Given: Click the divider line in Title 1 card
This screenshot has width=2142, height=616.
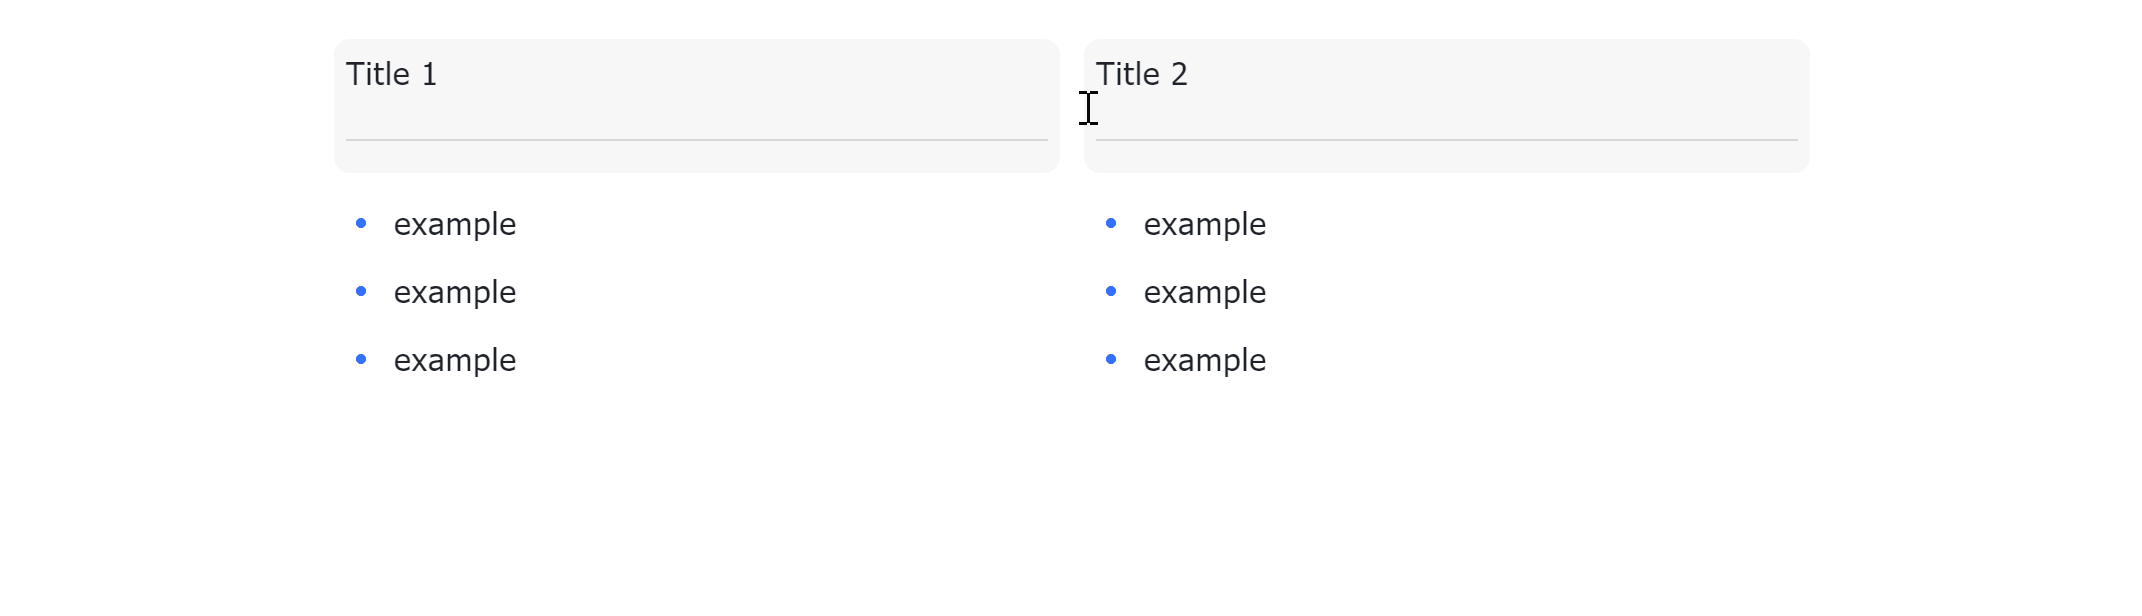Looking at the screenshot, I should click(x=696, y=140).
